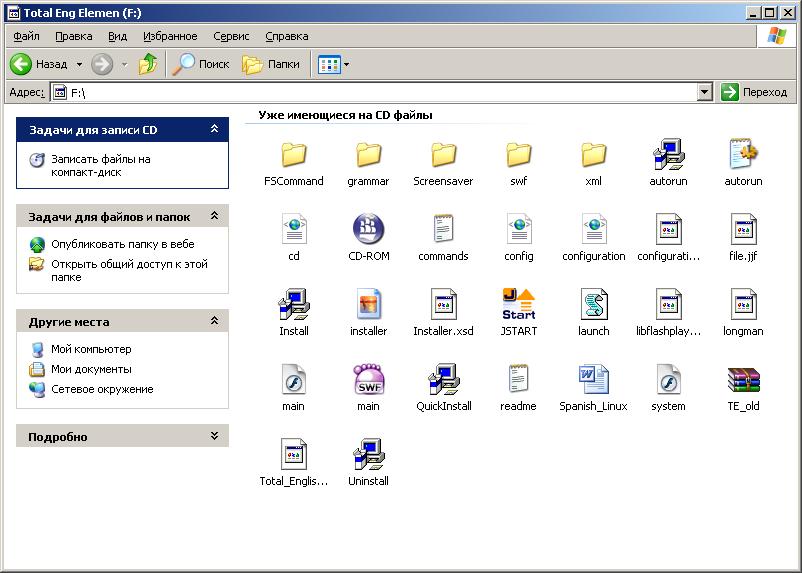Click 'Записать файлы на компакт-диск' link
This screenshot has height=573, width=802.
pyautogui.click(x=100, y=165)
